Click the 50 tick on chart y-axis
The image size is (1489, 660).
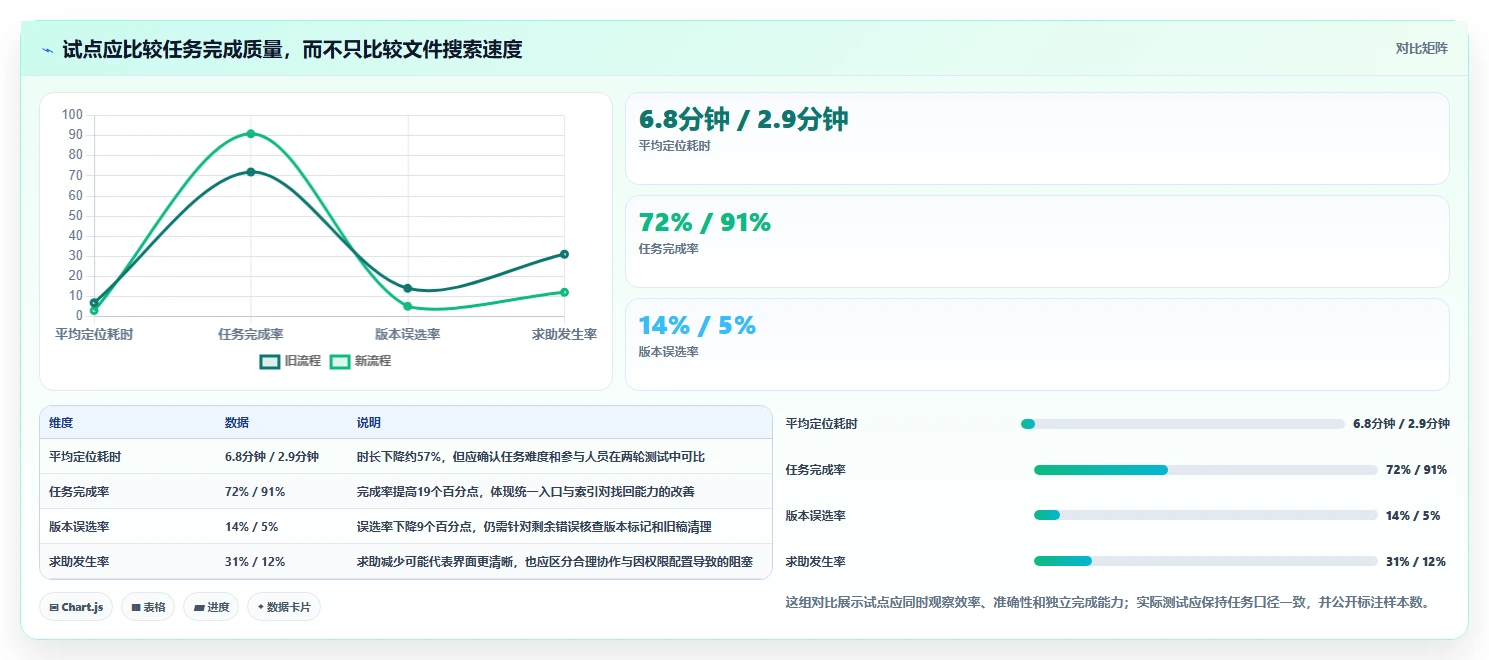click(75, 216)
